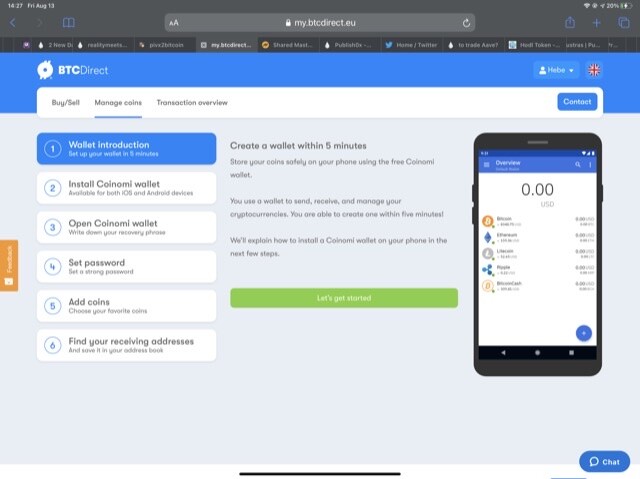Tap the AA reader text-size button
The height and width of the screenshot is (479, 640).
pyautogui.click(x=174, y=23)
